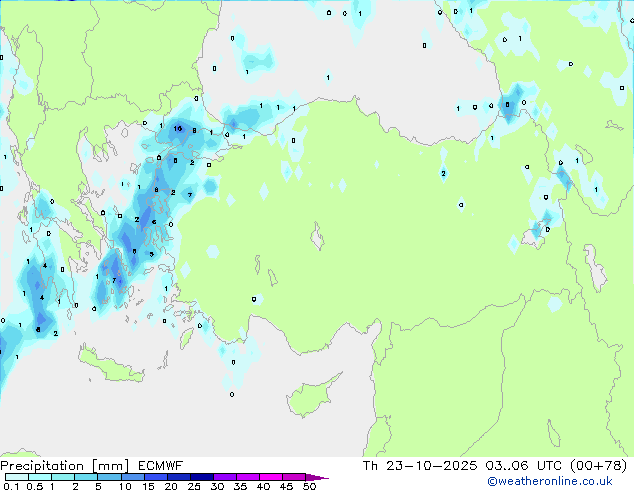The height and width of the screenshot is (490, 634).
Task: Click the 10–15 mm legend color swatch
Action: pyautogui.click(x=133, y=477)
